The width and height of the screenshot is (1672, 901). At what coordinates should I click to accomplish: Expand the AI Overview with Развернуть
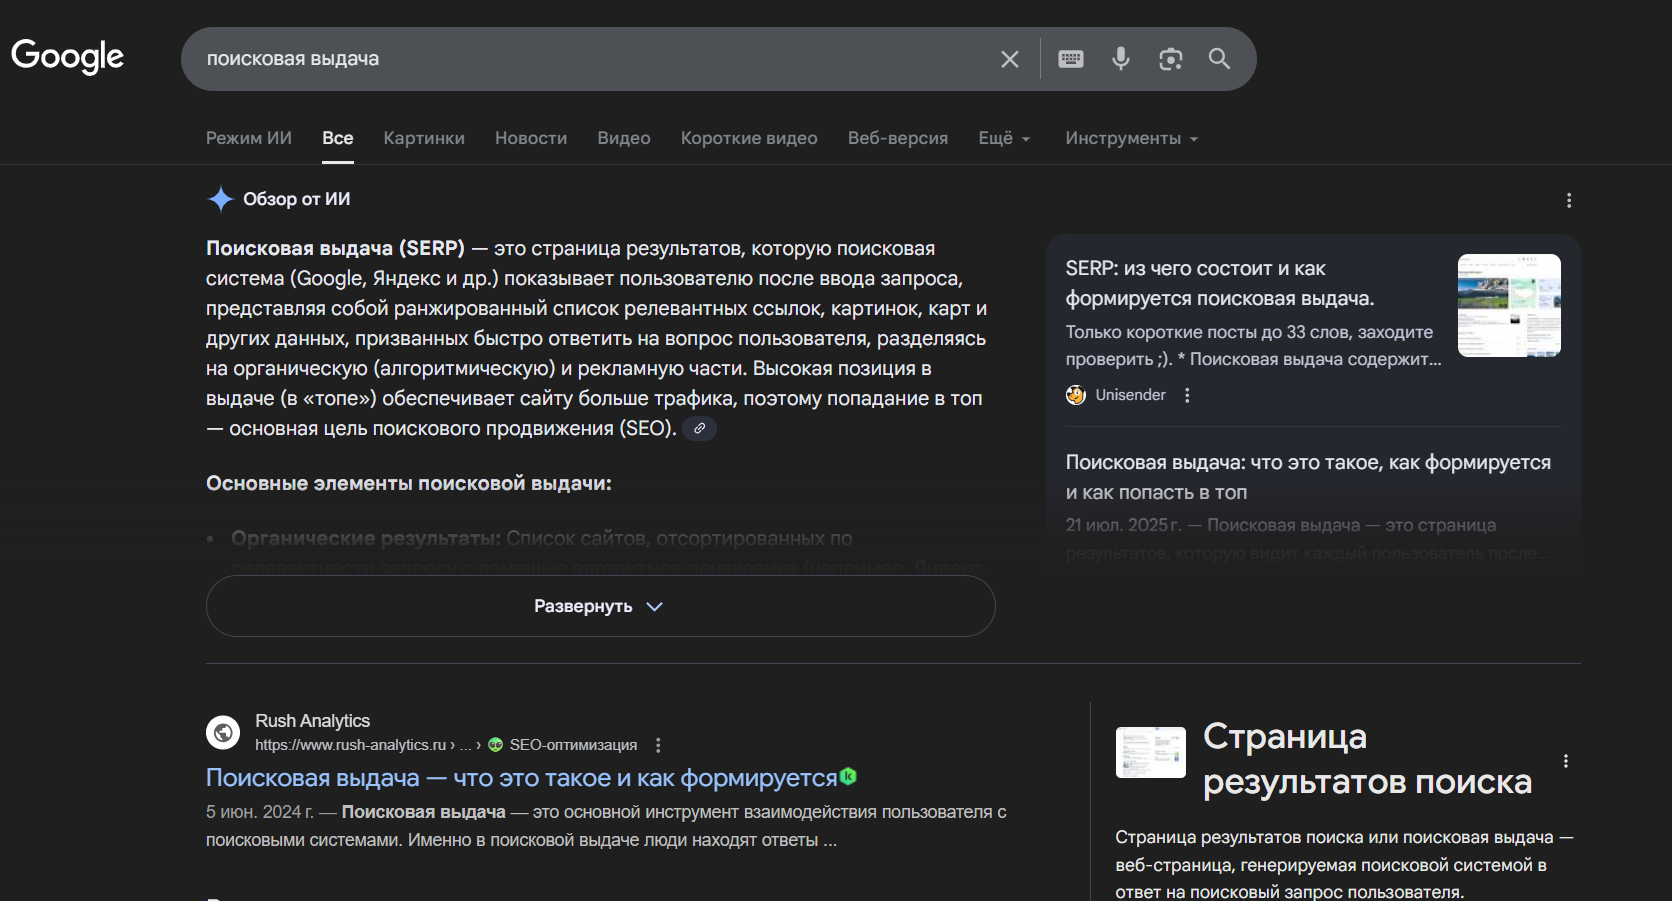599,605
